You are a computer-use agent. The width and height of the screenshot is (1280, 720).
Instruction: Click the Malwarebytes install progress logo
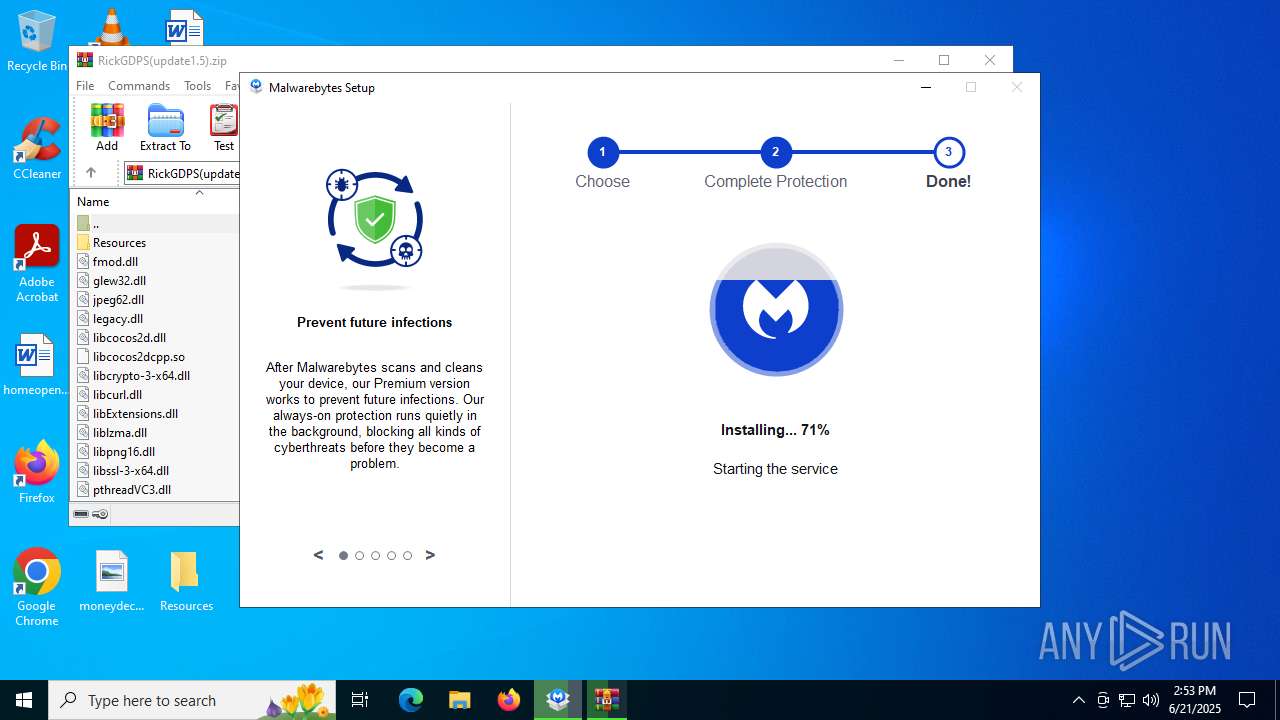coord(776,309)
